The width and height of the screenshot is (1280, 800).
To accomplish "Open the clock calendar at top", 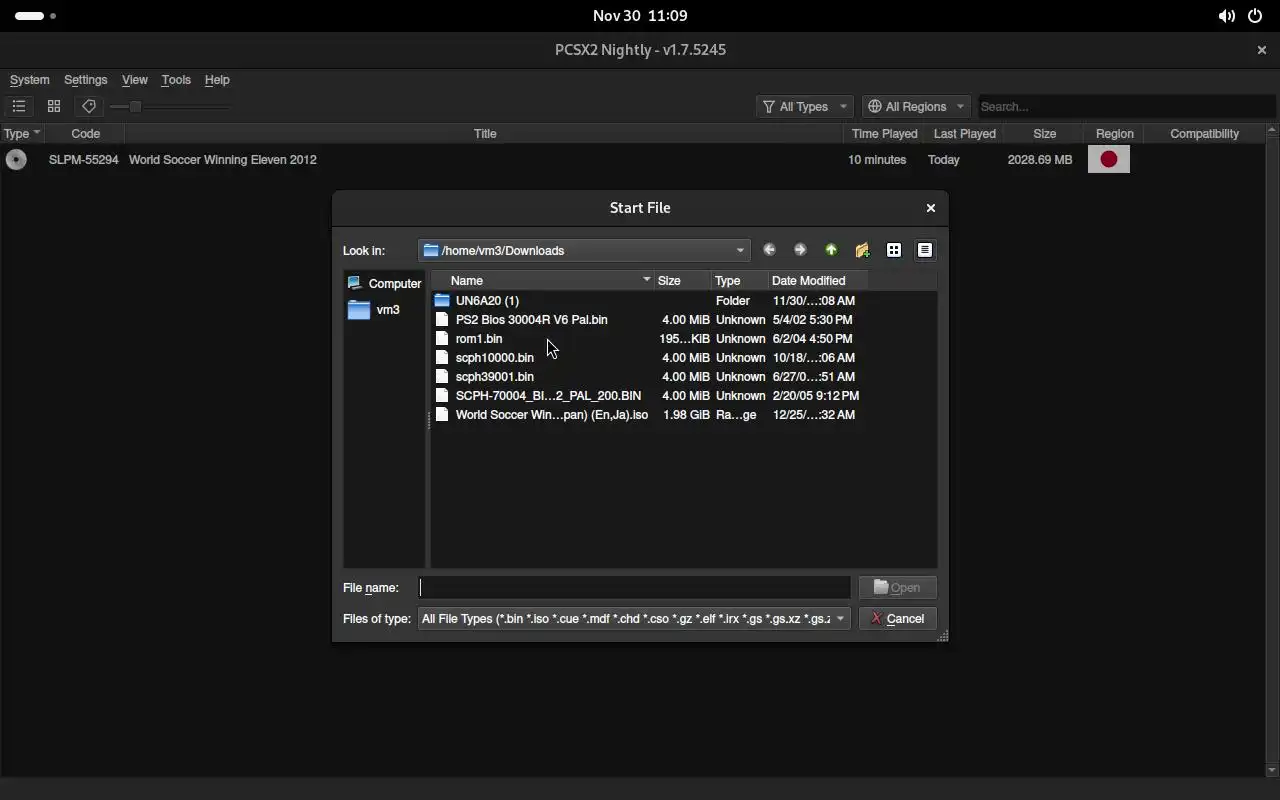I will (640, 16).
